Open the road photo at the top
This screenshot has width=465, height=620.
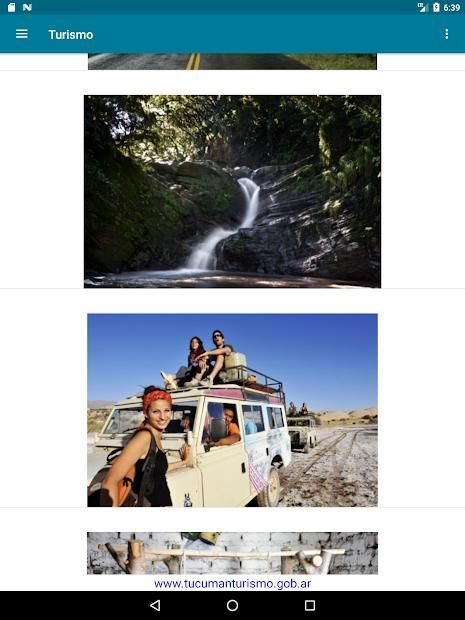click(232, 62)
